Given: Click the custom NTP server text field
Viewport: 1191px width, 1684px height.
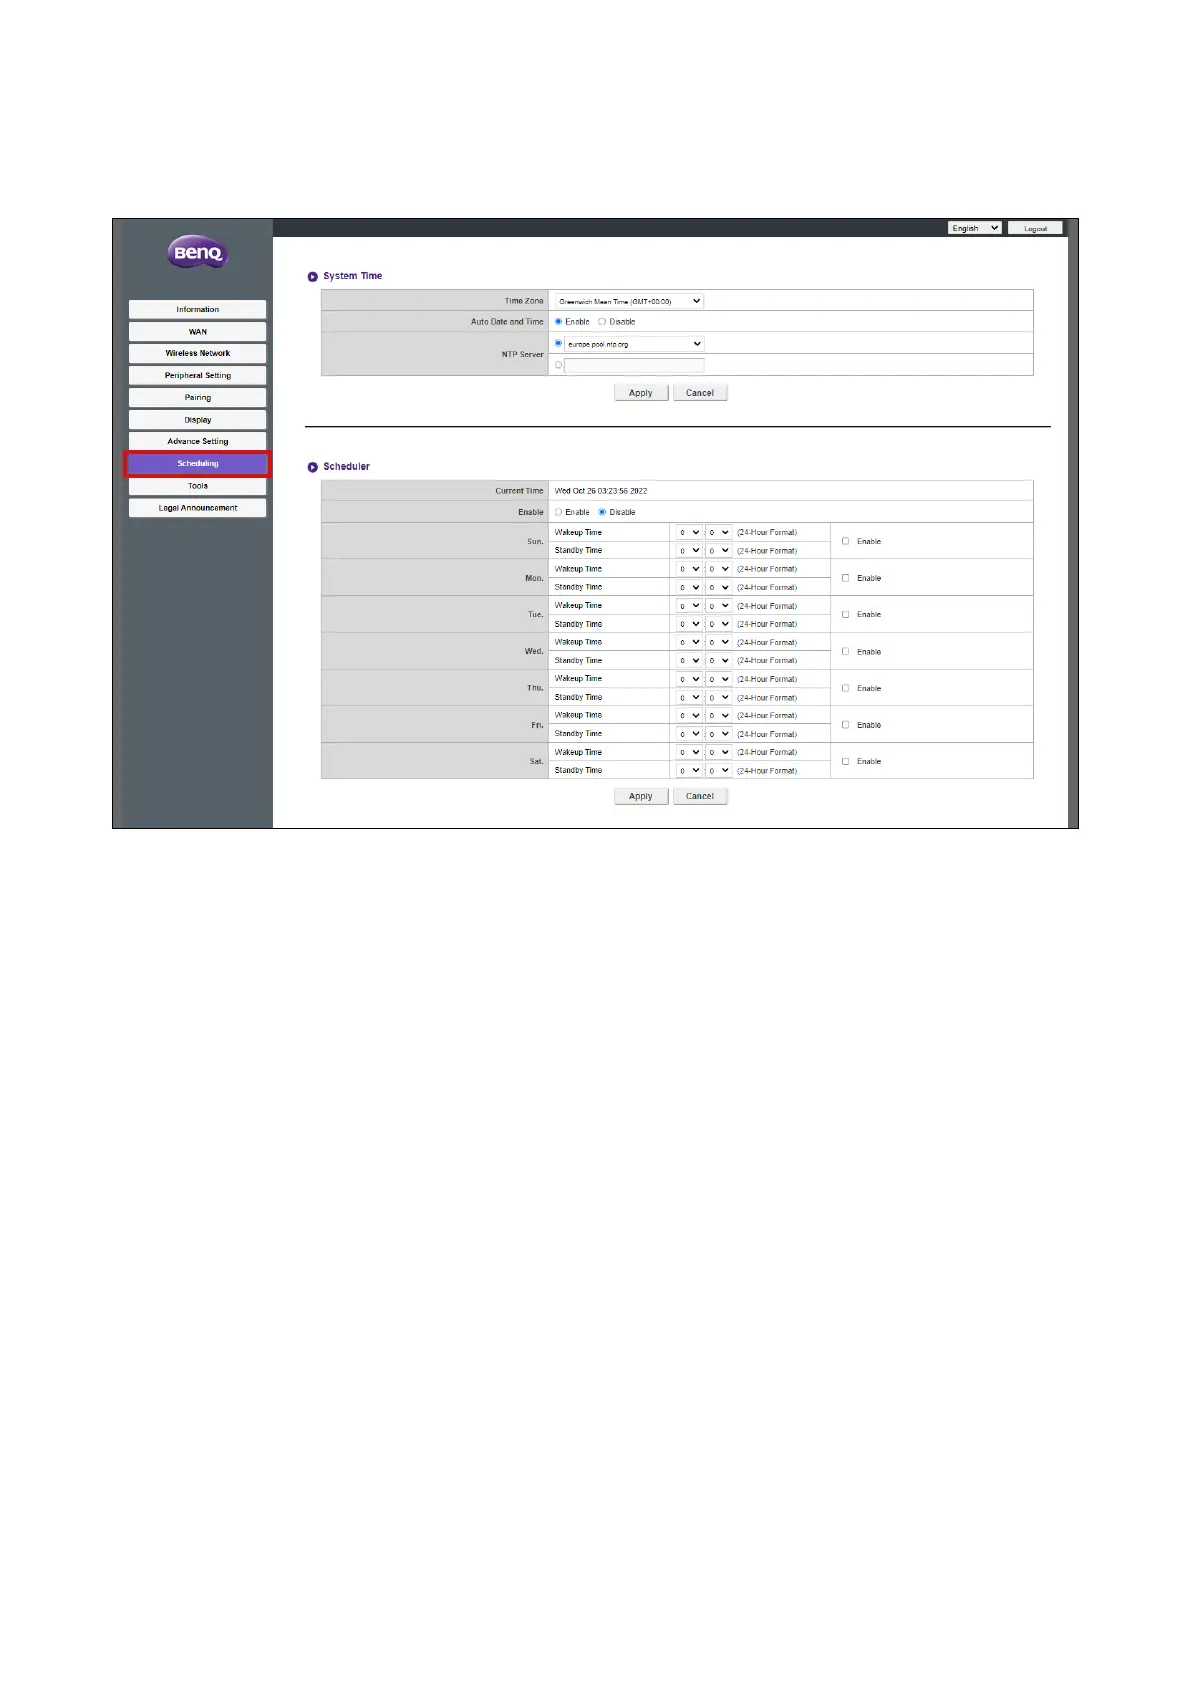Looking at the screenshot, I should [x=634, y=366].
